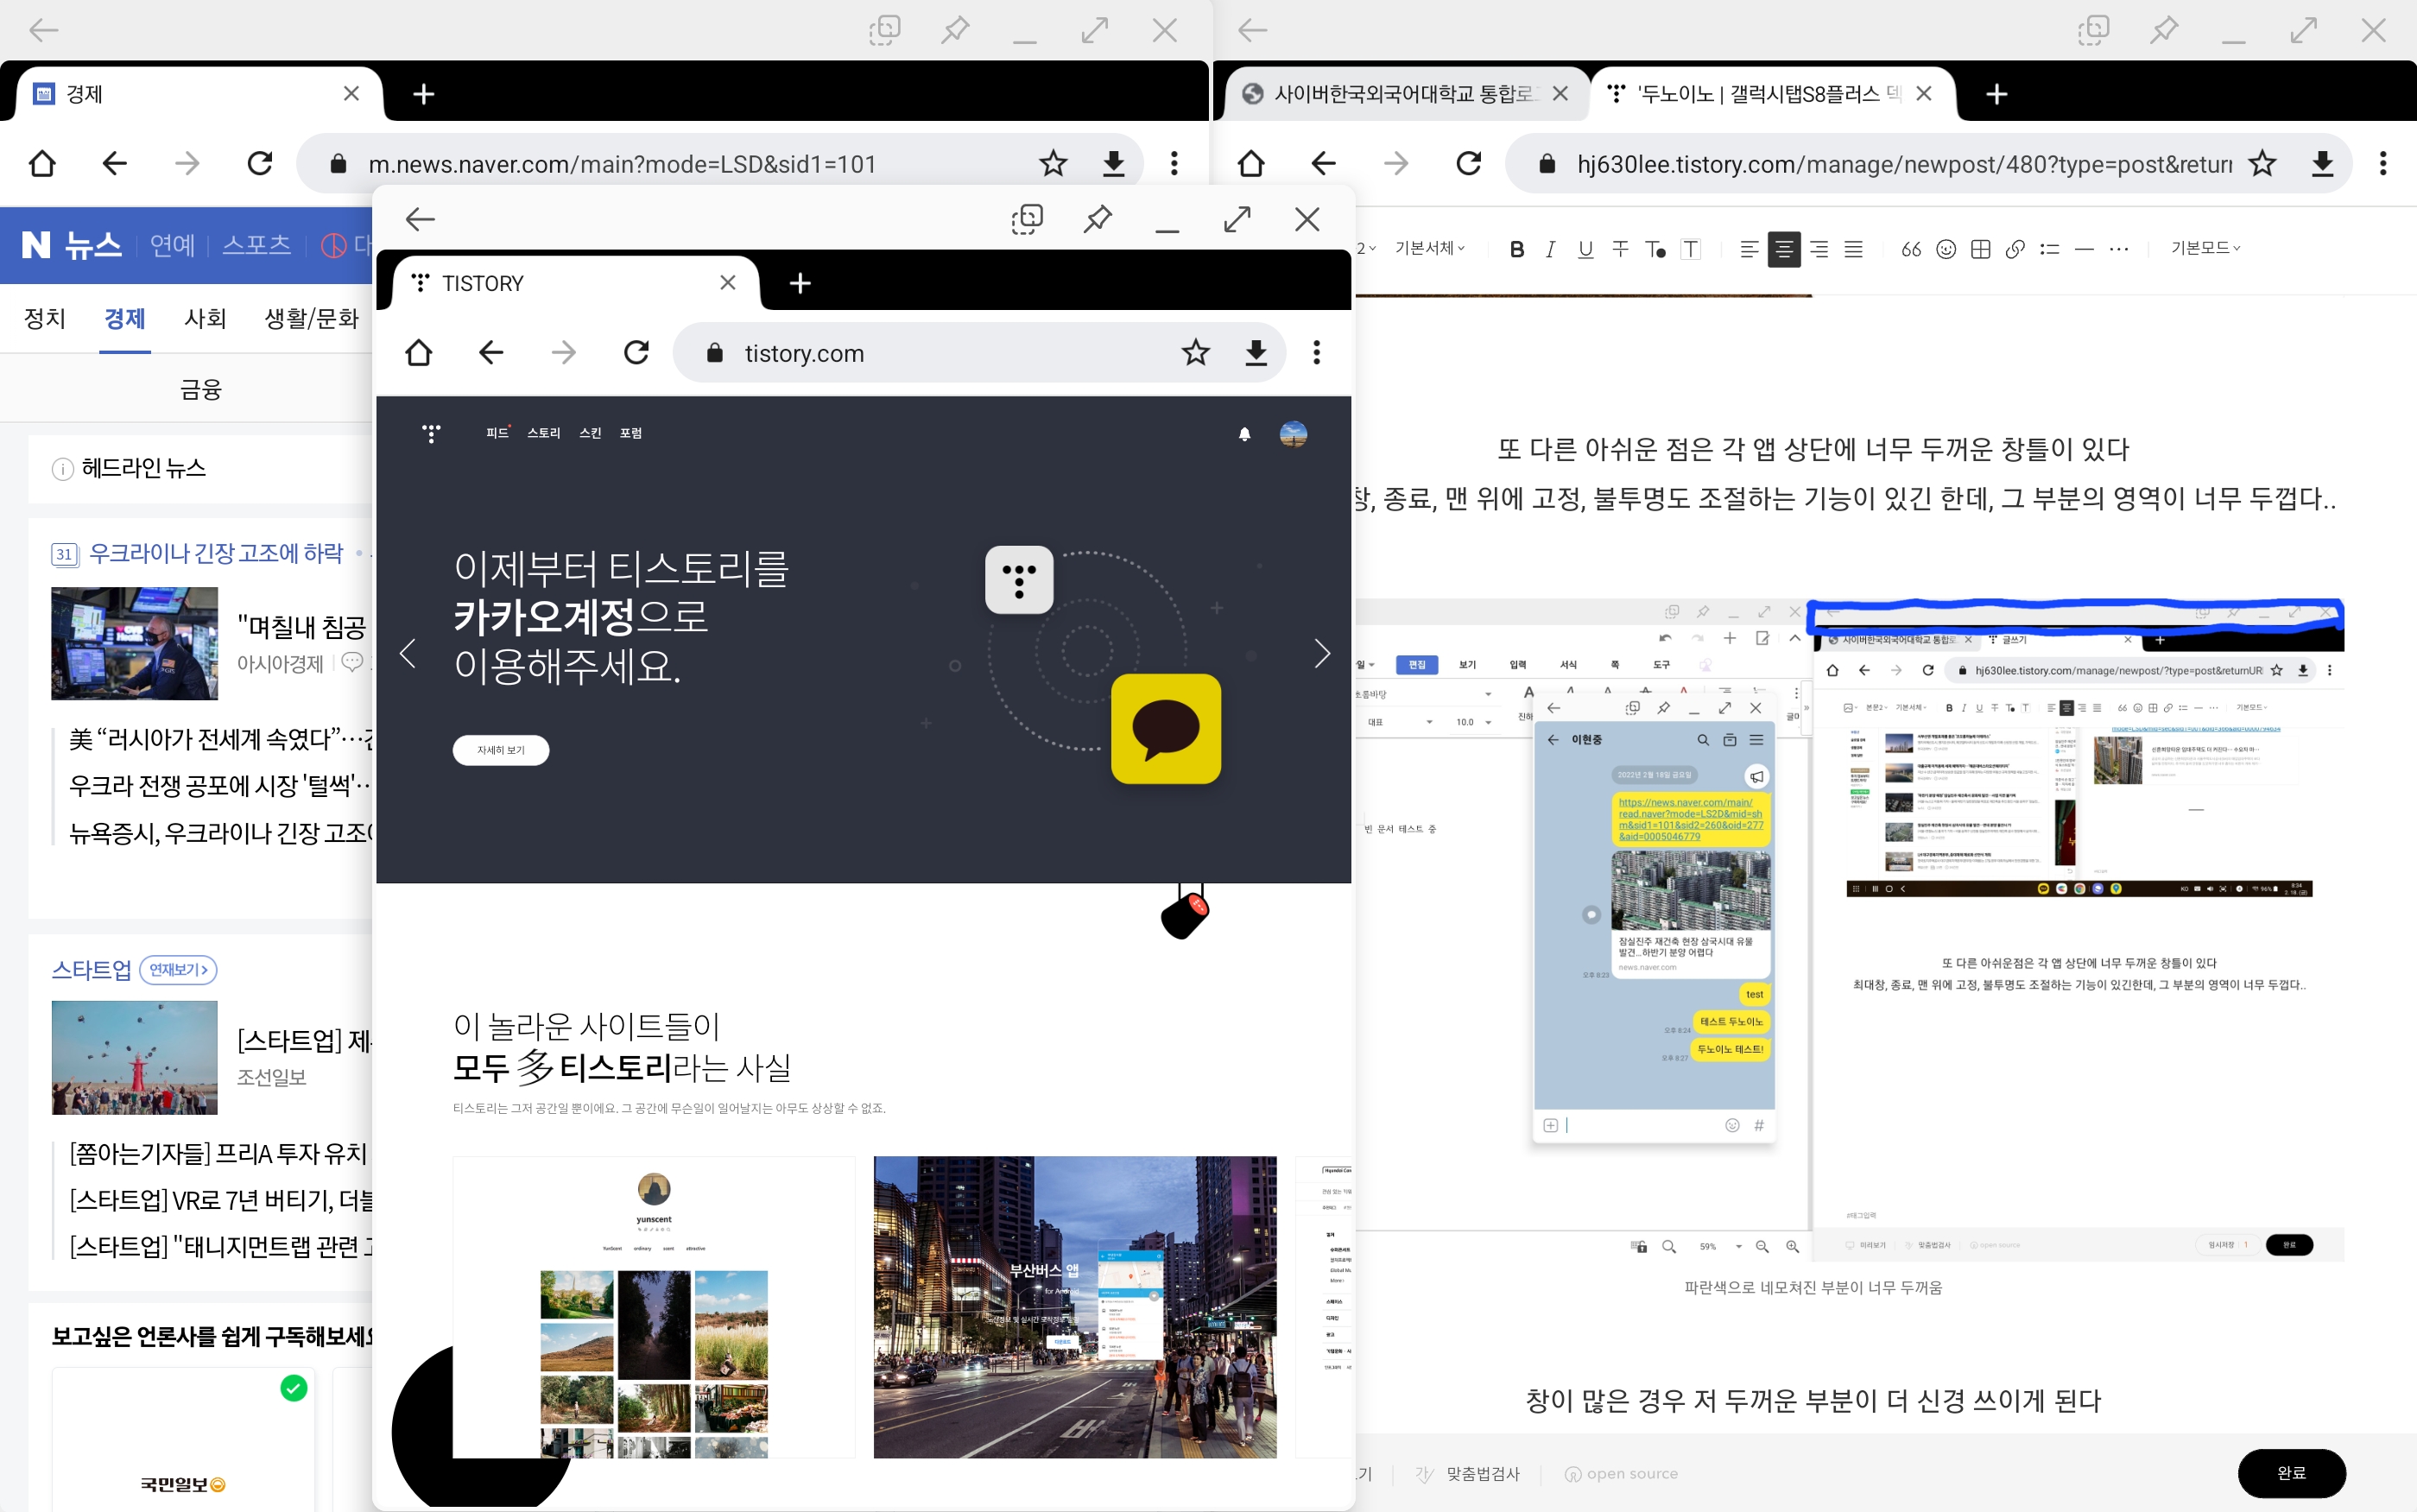Click download icon in editor browser address bar
This screenshot has width=2417, height=1512.
(x=2322, y=163)
